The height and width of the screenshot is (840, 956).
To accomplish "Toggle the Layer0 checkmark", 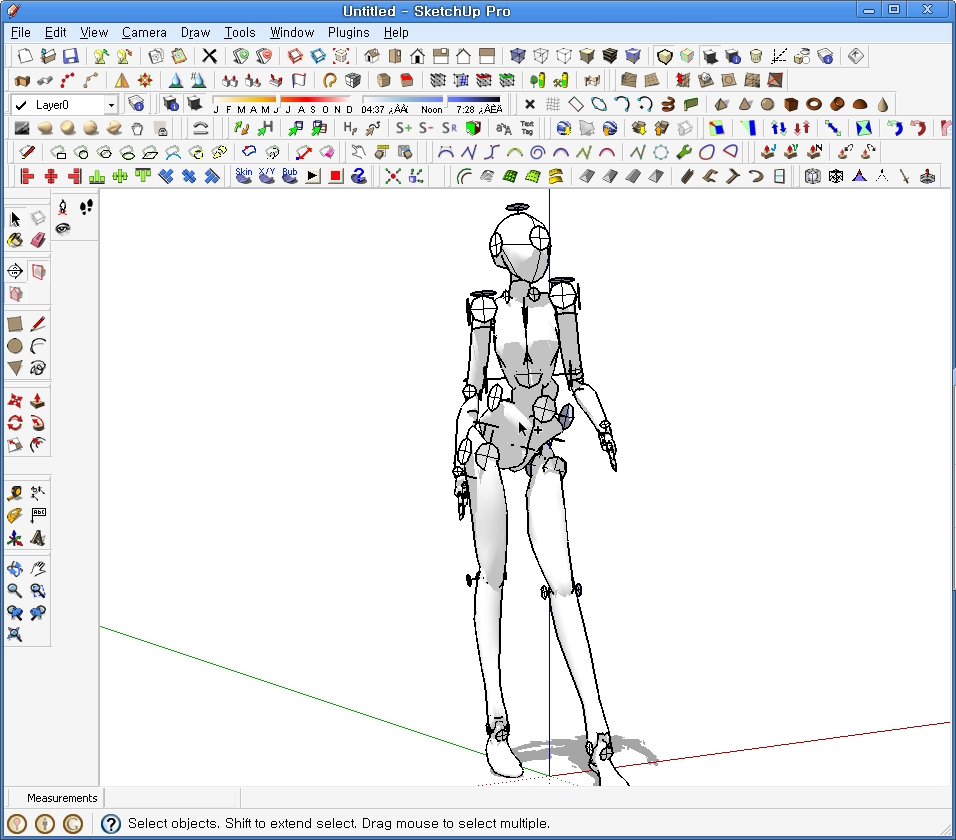I will click(x=21, y=105).
